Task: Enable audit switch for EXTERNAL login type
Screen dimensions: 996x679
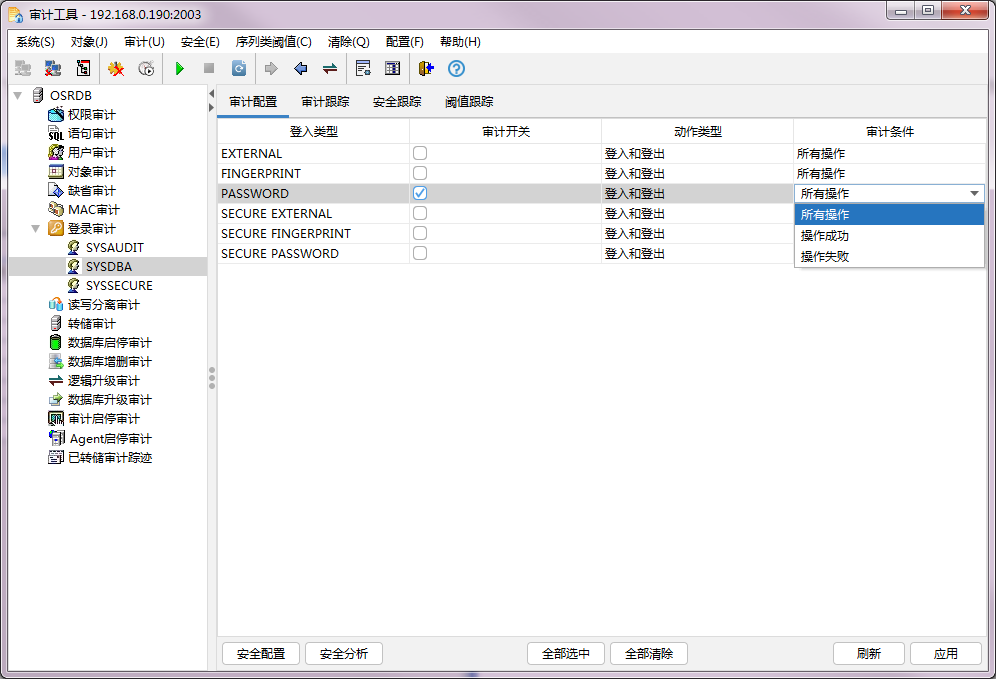Action: tap(420, 153)
